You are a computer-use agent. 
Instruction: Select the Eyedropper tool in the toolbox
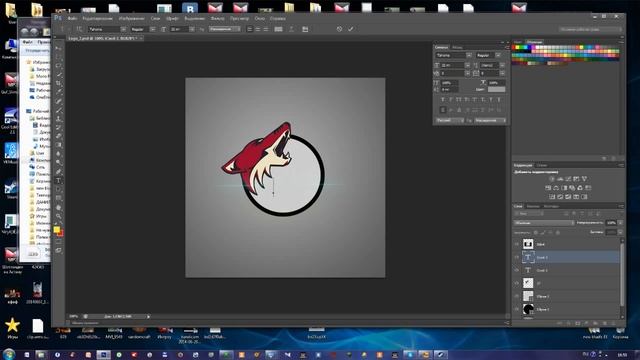pos(59,92)
